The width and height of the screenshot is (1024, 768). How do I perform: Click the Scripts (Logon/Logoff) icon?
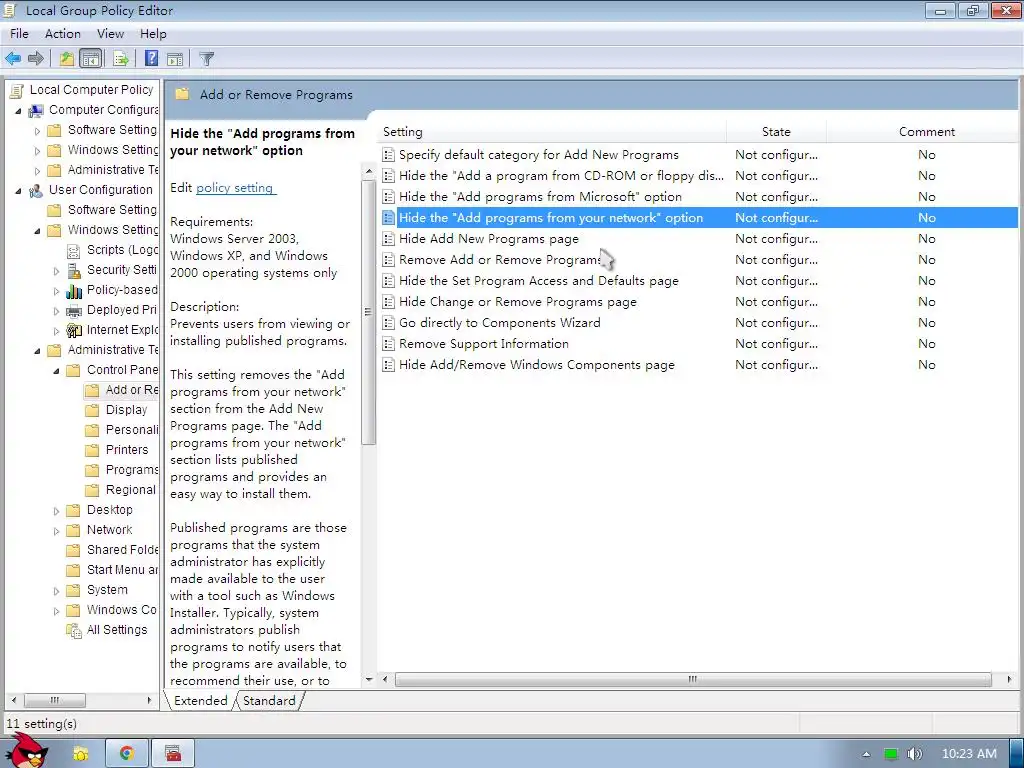pos(74,250)
